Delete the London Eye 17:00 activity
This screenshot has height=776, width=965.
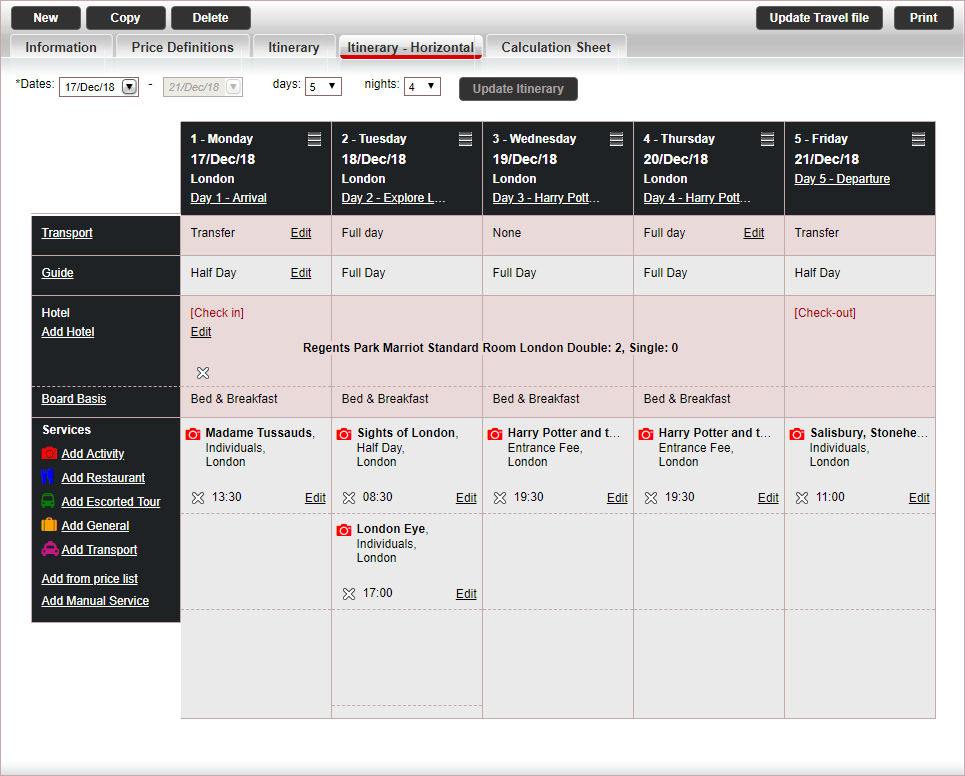[349, 594]
